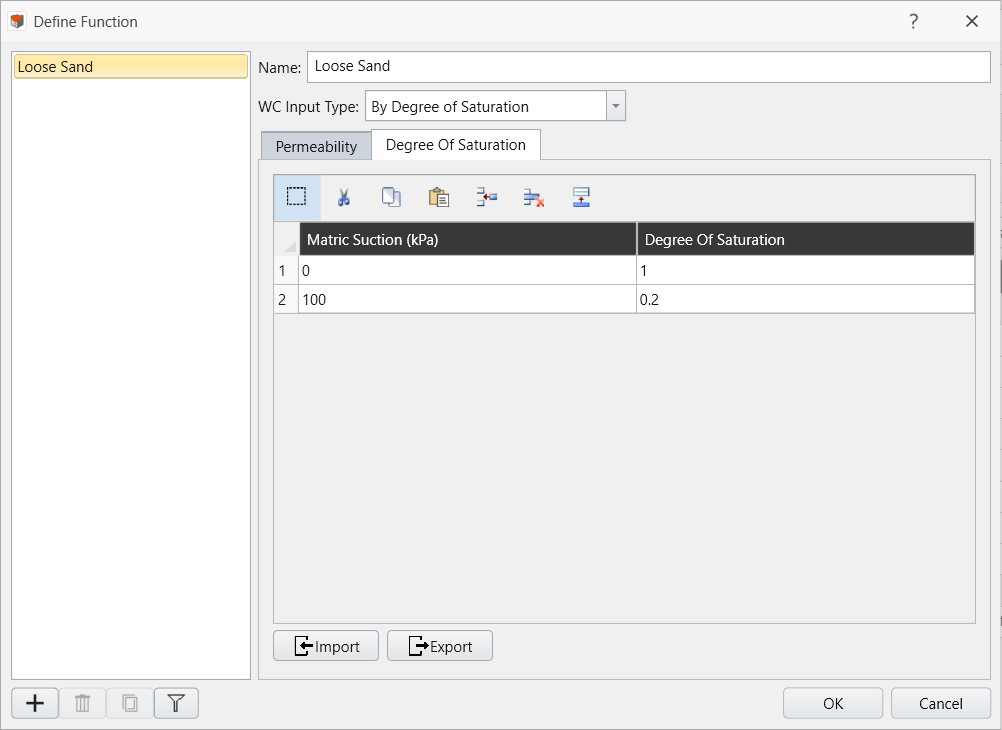Click the table select-all corner cell
Image resolution: width=1002 pixels, height=730 pixels.
tap(286, 240)
